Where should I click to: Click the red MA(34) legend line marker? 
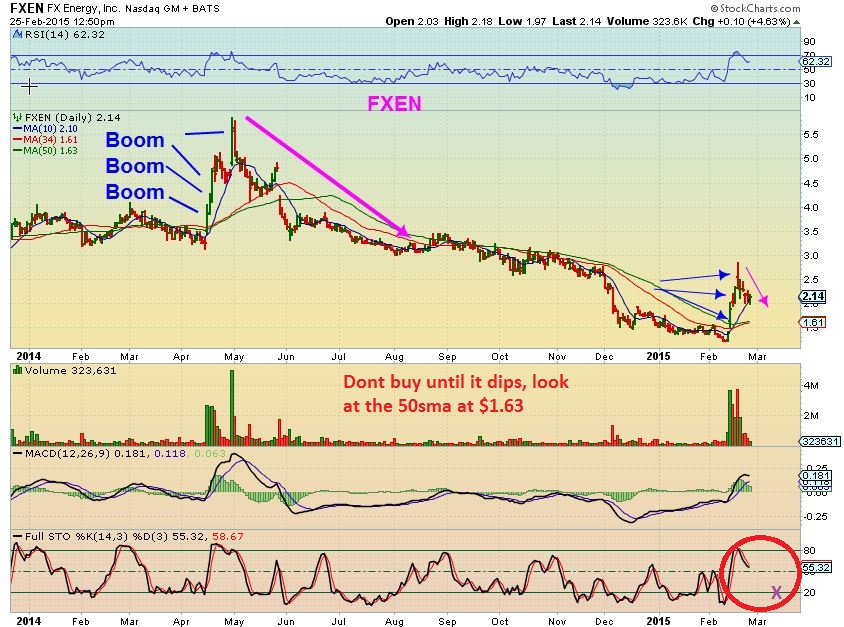(x=17, y=139)
